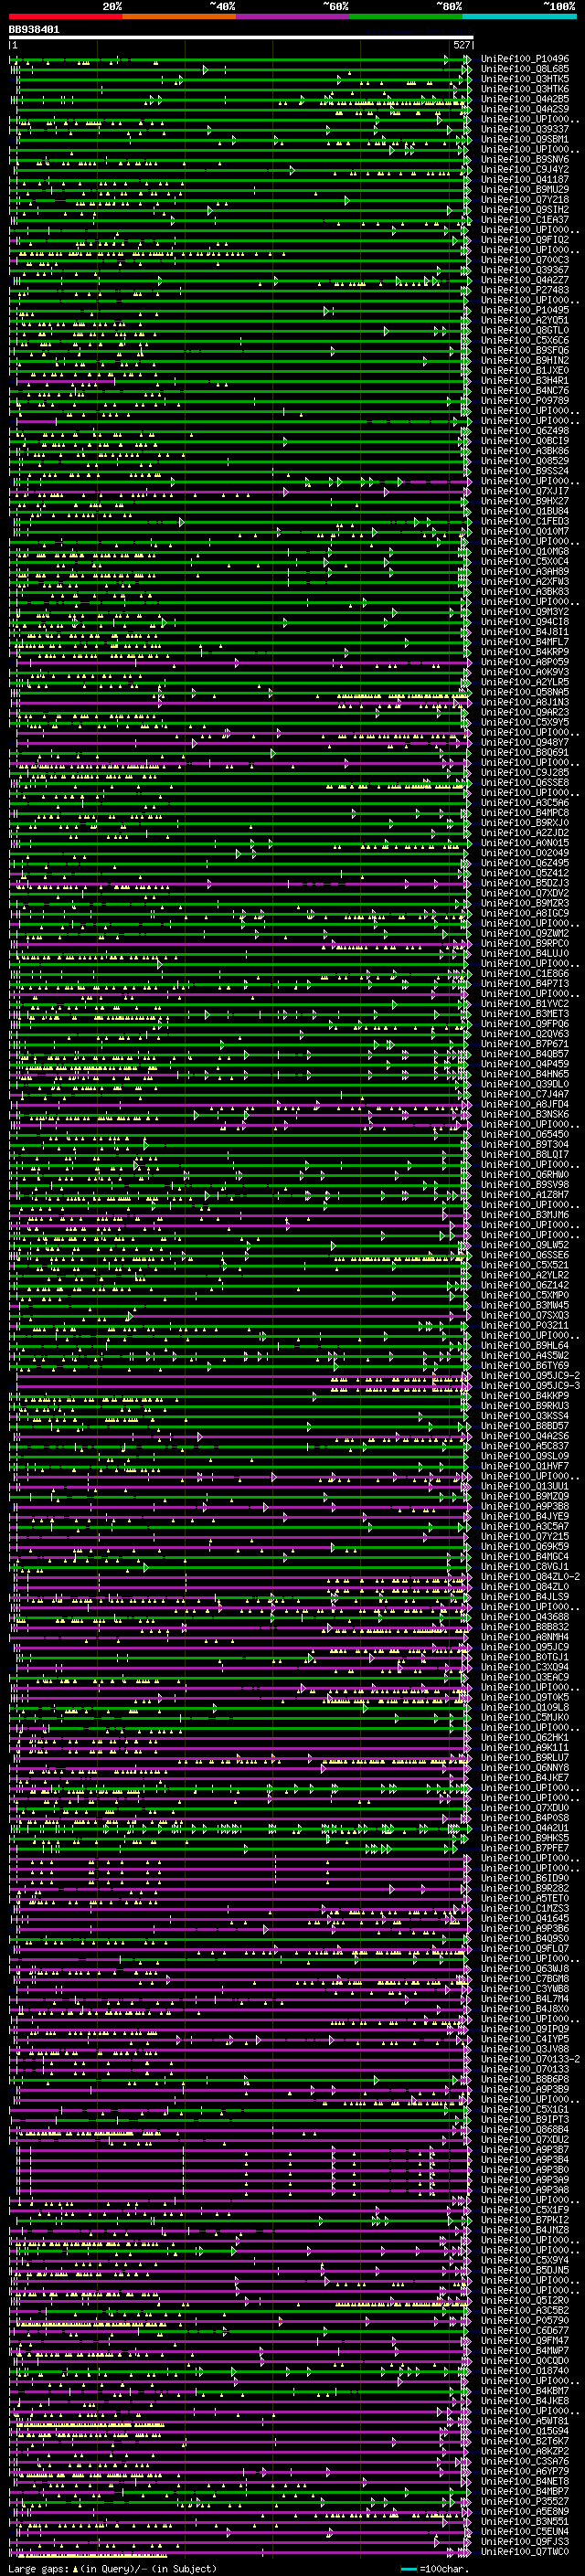
Task: Click the cyan ~100% identity legend bar
Action: 520,16
